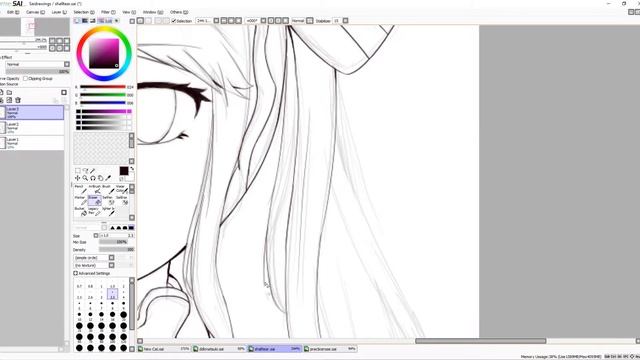This screenshot has width=640, height=360.
Task: Choose the Brush tool
Action: [x=108, y=189]
